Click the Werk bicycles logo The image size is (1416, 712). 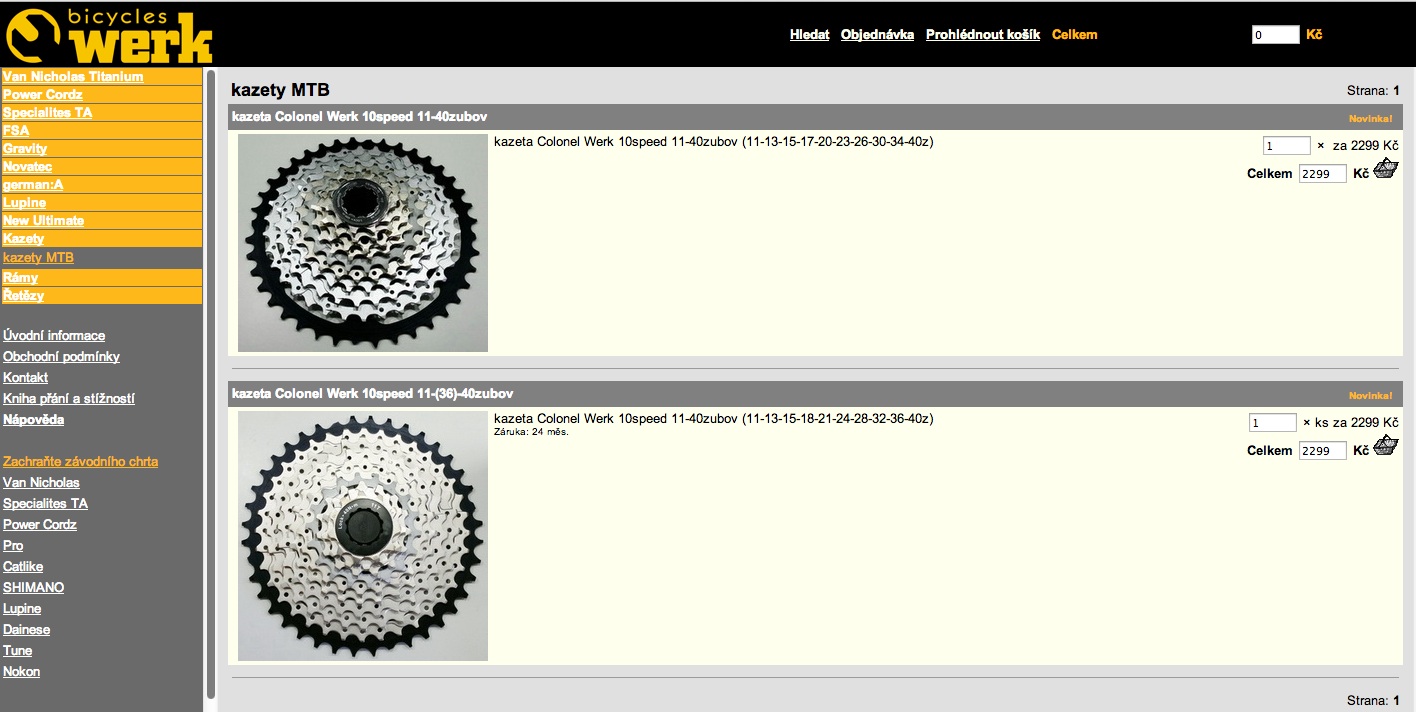click(x=108, y=35)
